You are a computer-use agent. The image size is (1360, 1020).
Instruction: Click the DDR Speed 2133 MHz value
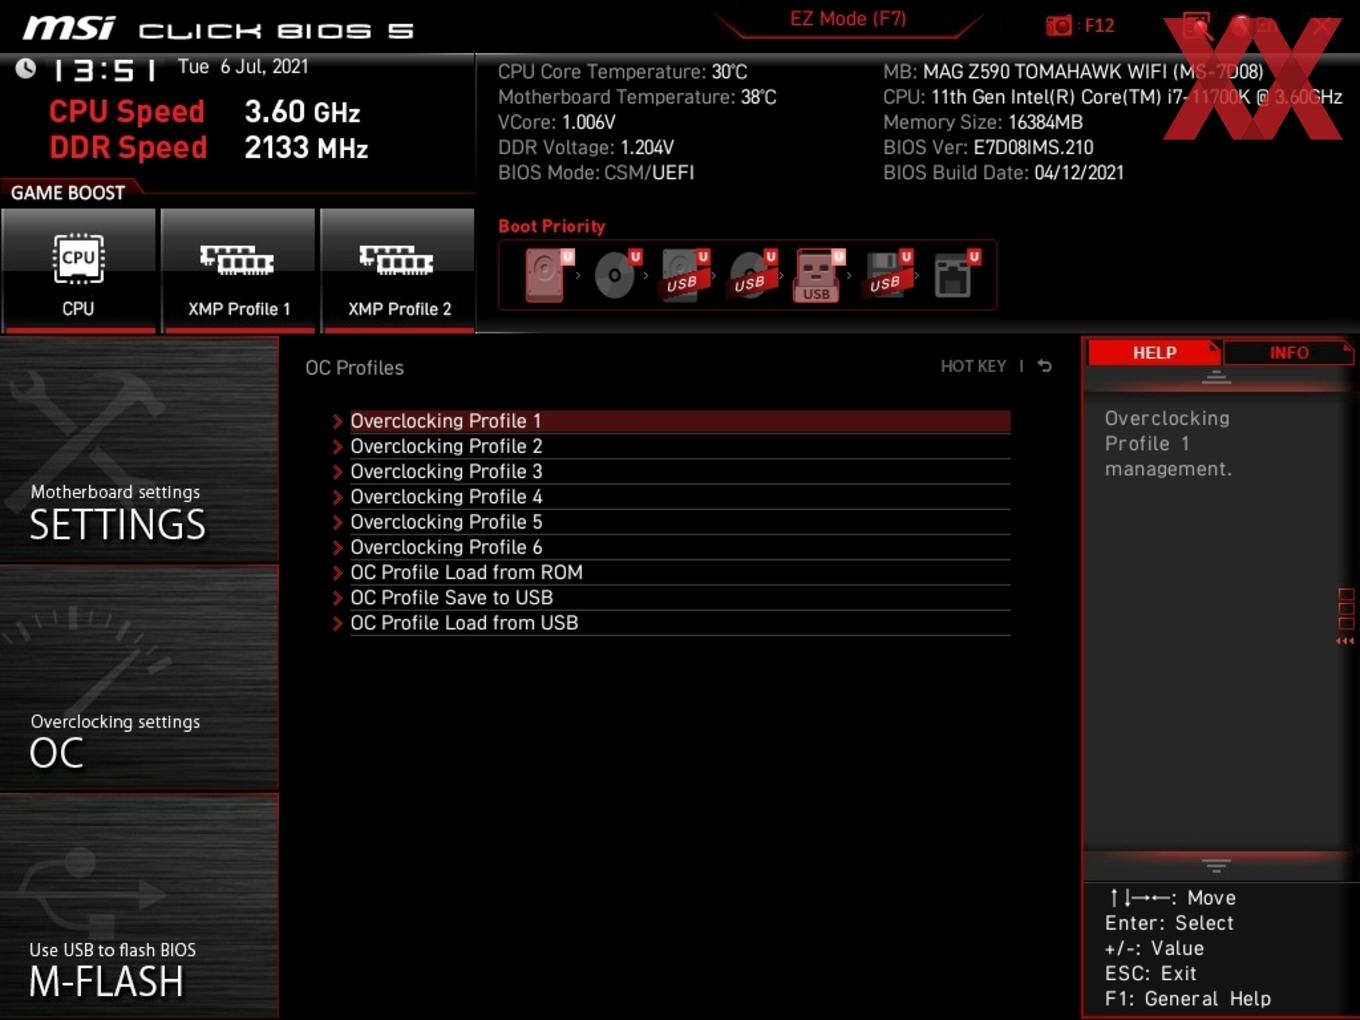[x=306, y=148]
